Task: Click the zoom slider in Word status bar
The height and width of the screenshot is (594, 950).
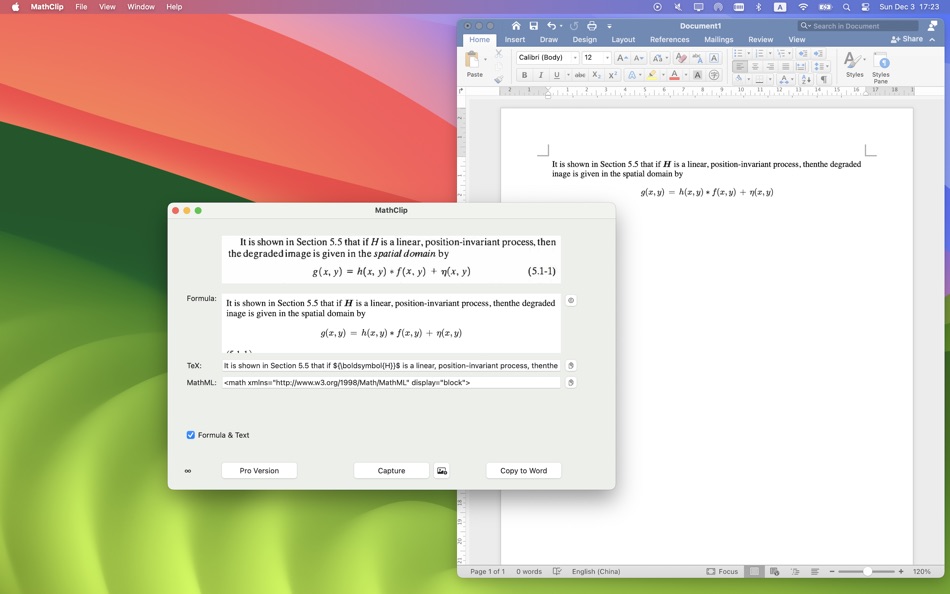Action: 866,572
